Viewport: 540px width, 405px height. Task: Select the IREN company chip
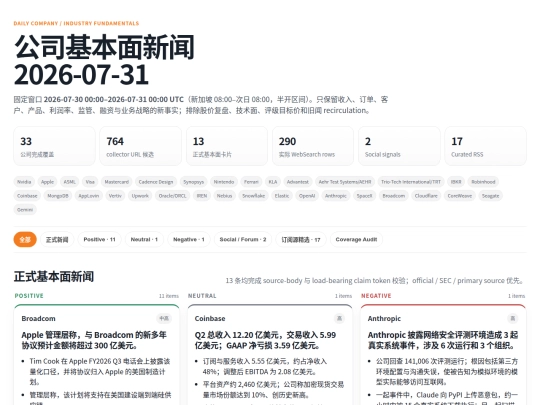202,196
